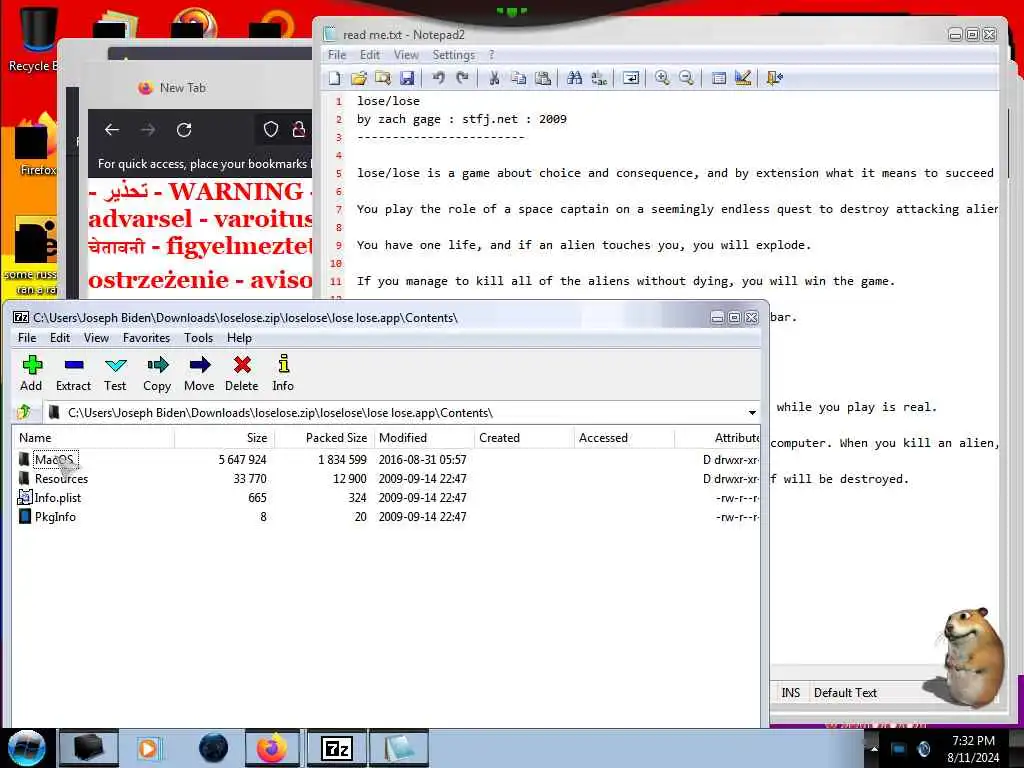Toggle word wrap in Notepad2 toolbar
Image resolution: width=1024 pixels, height=768 pixels.
click(x=631, y=78)
